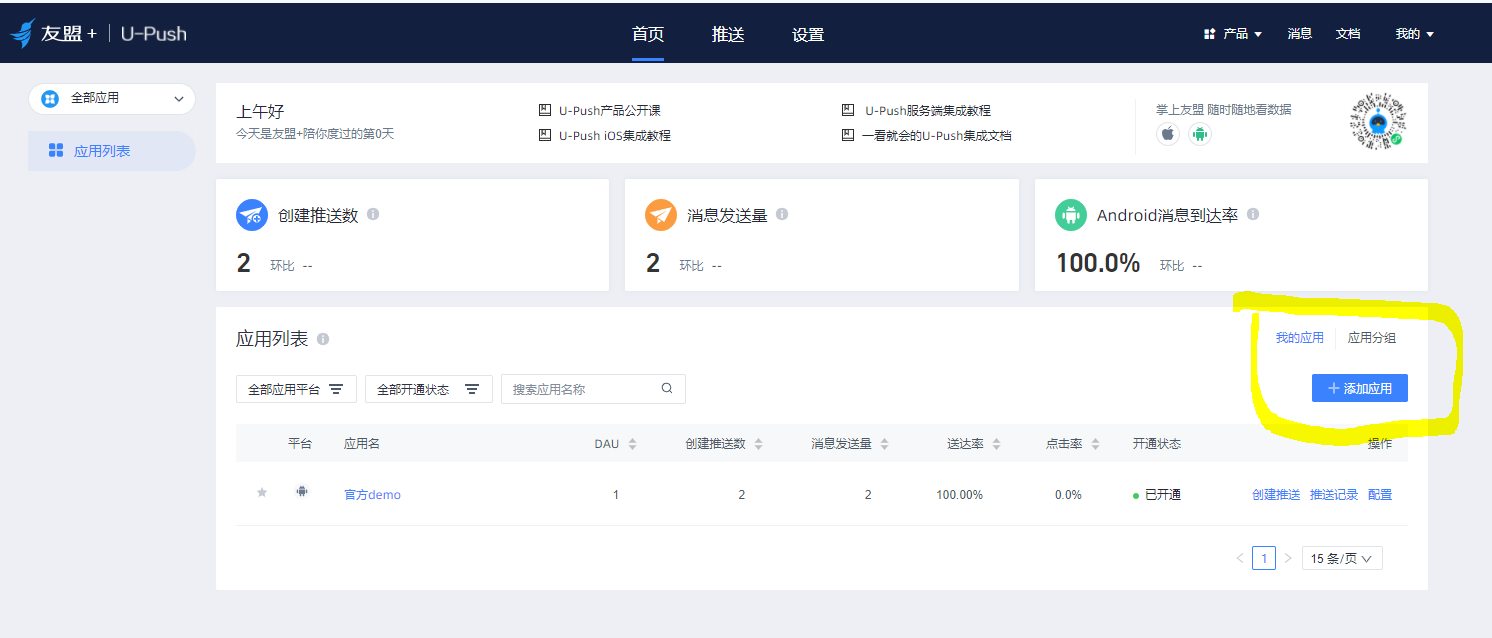The height and width of the screenshot is (638, 1492).
Task: Click the 0.0% 点击率 cell
Action: (x=1068, y=494)
